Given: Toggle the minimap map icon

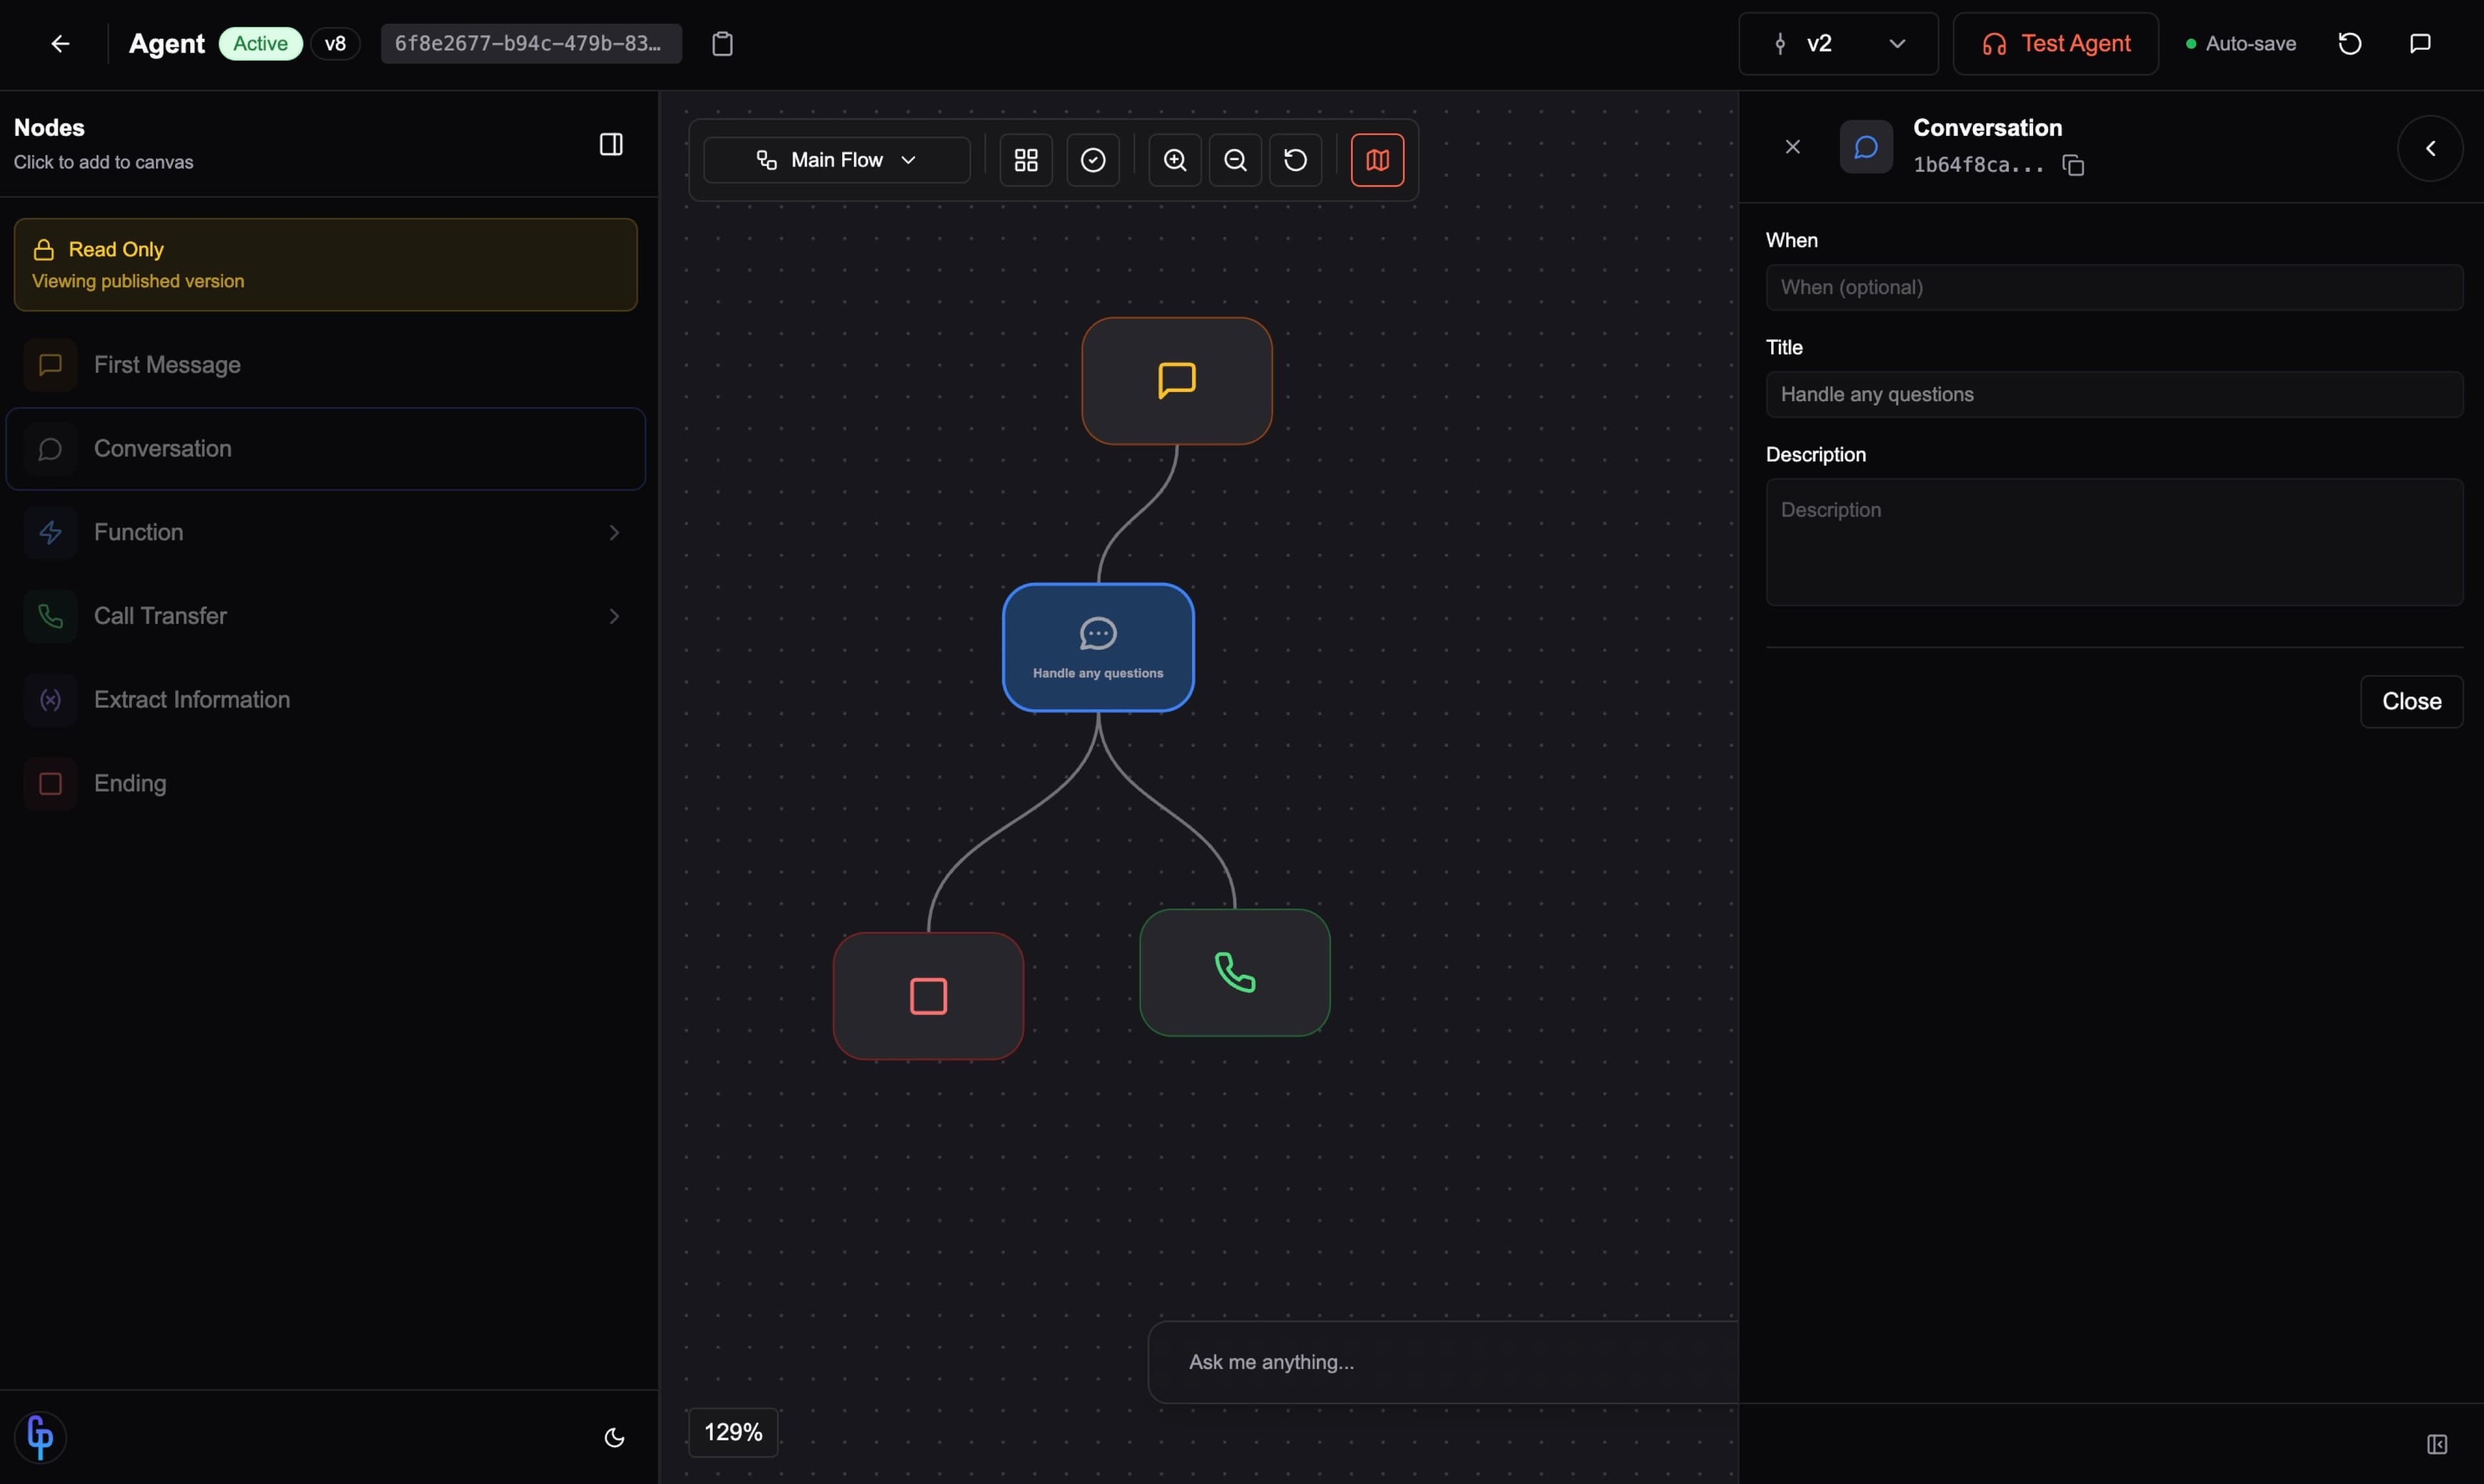Looking at the screenshot, I should click(x=1377, y=160).
